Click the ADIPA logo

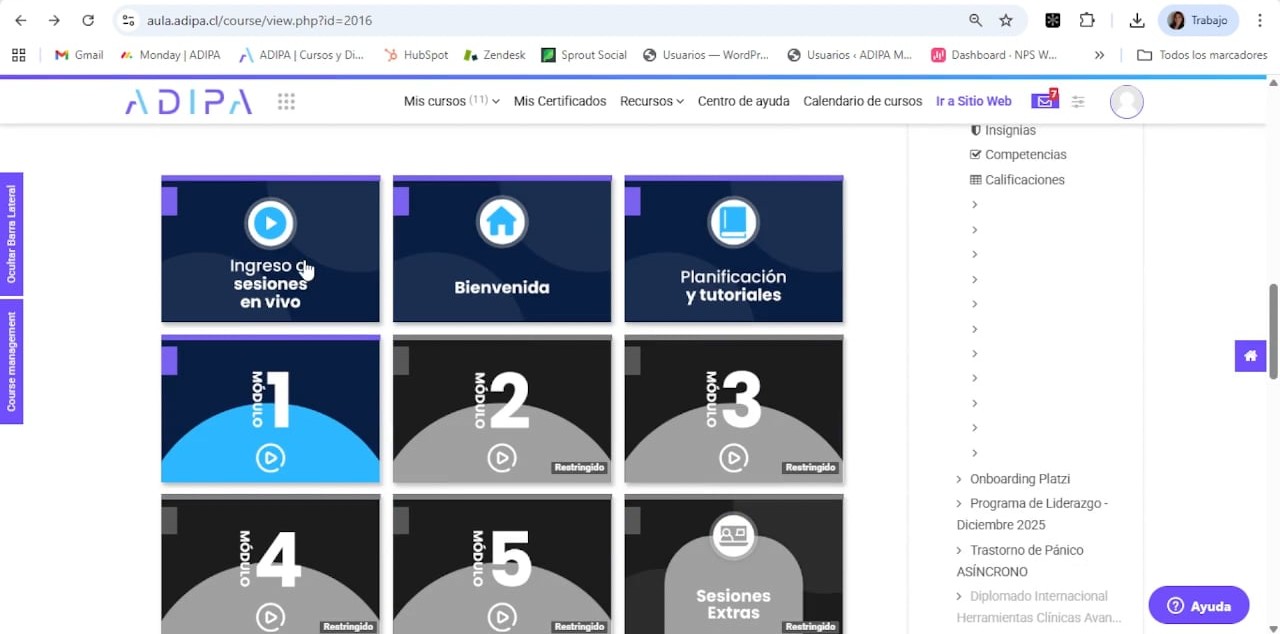point(188,101)
